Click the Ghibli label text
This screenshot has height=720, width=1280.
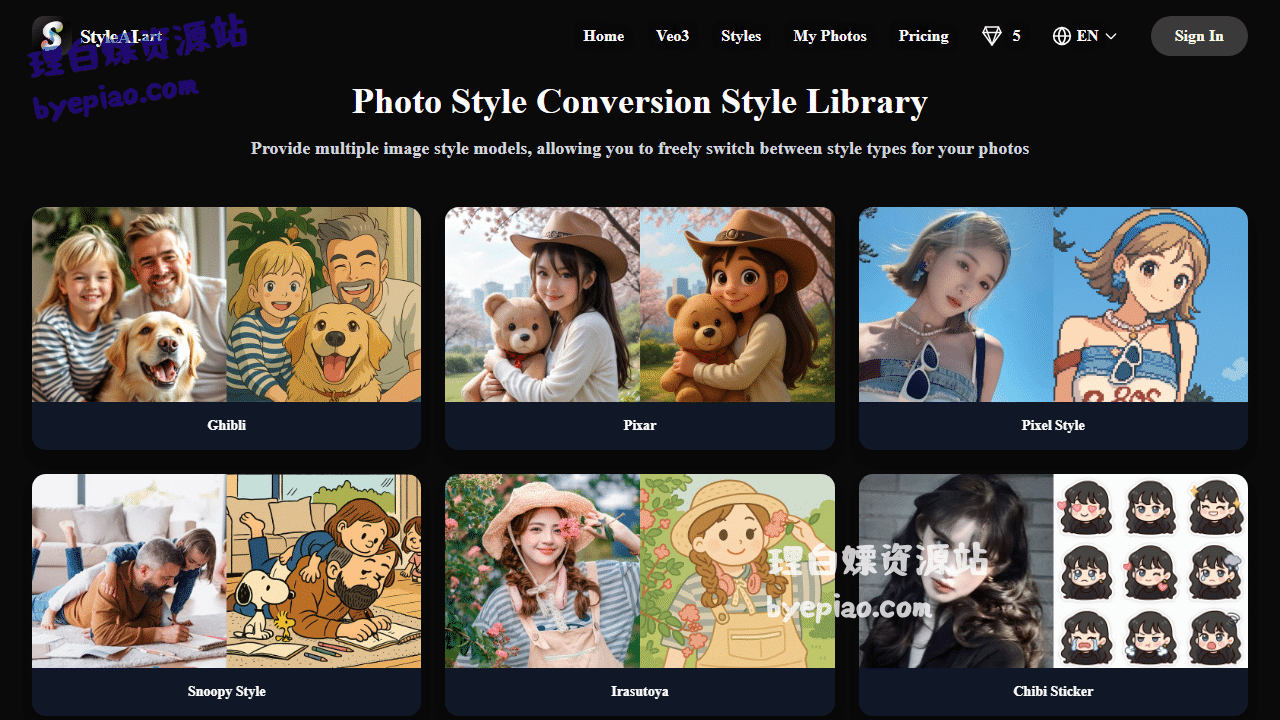tap(227, 425)
